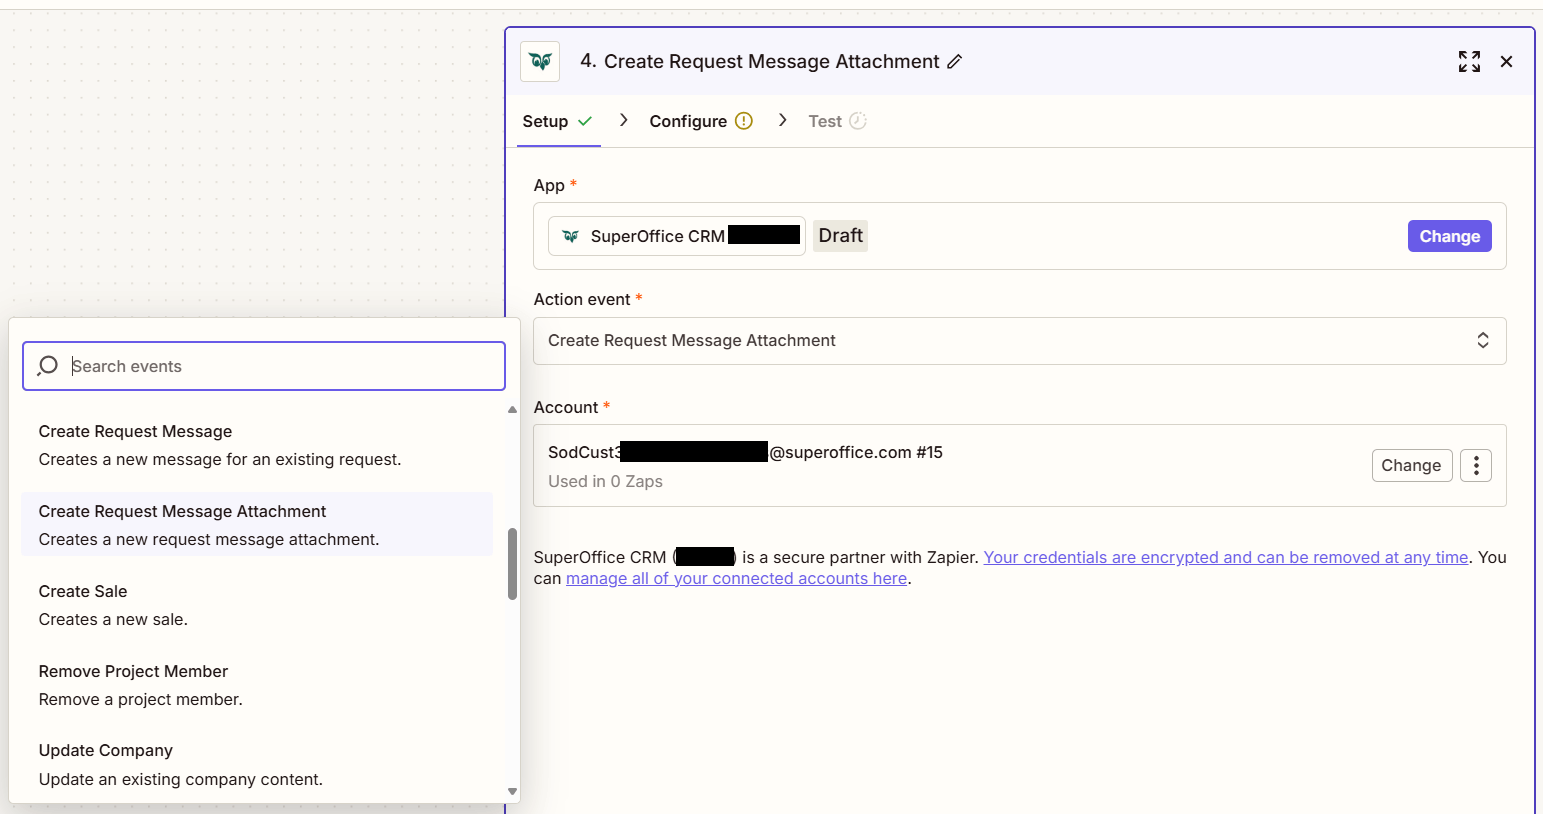This screenshot has width=1543, height=814.
Task: Click SuperOffice CRM logo in App field
Action: (570, 236)
